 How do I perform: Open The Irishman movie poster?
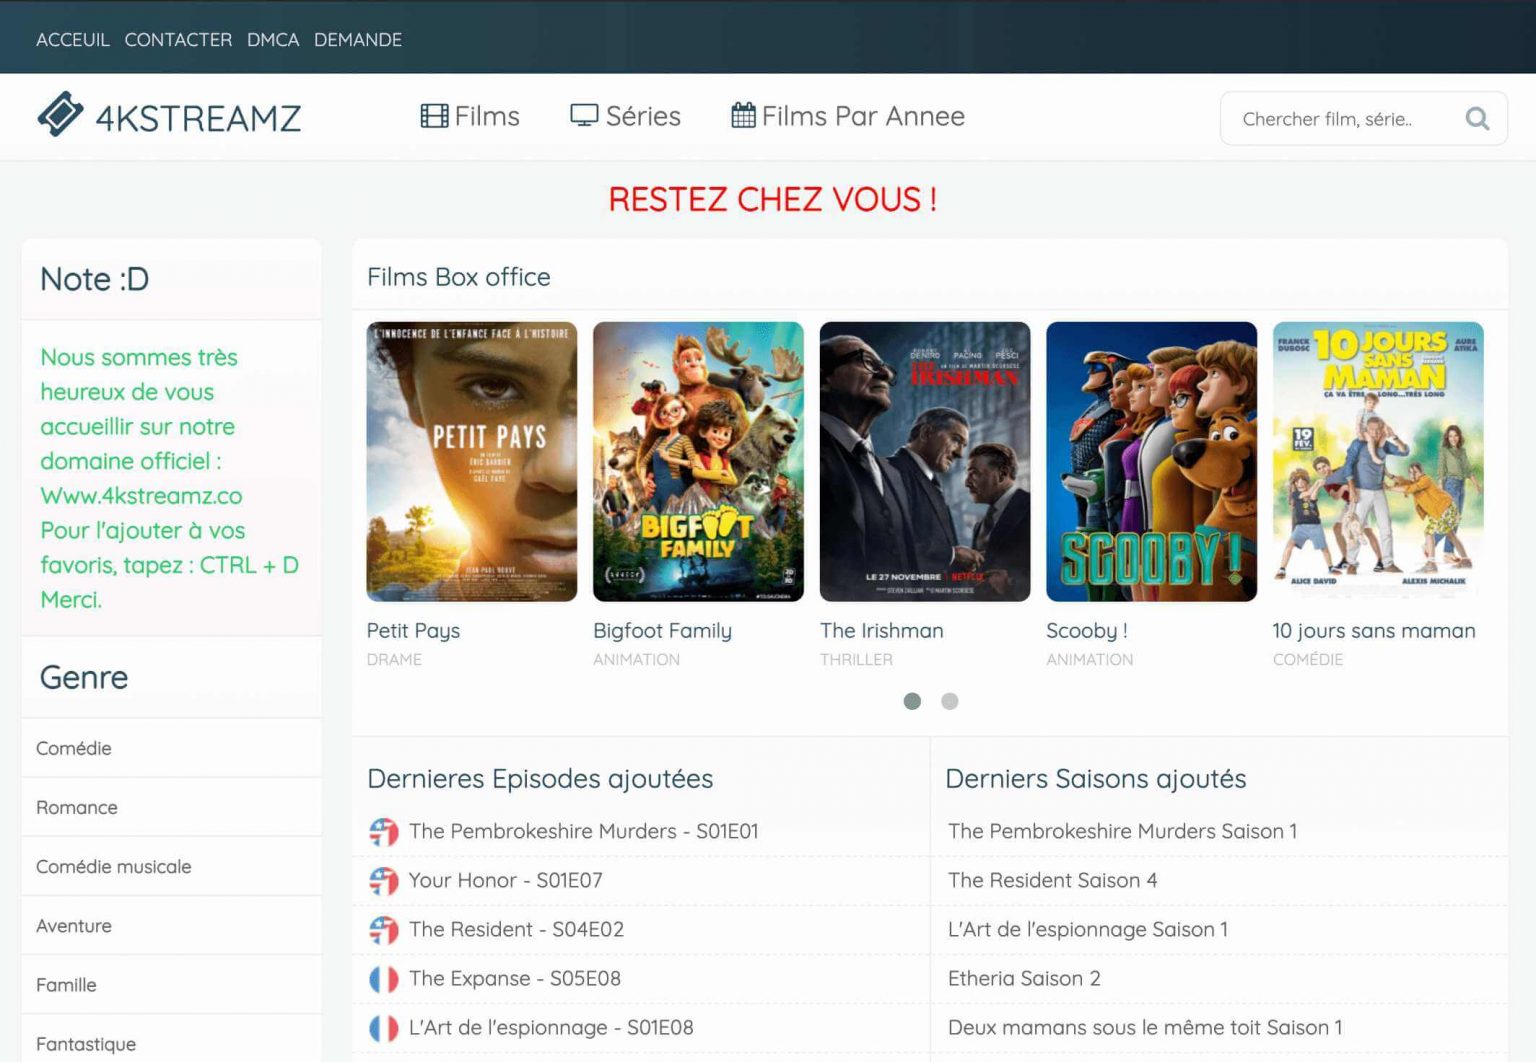pos(924,462)
